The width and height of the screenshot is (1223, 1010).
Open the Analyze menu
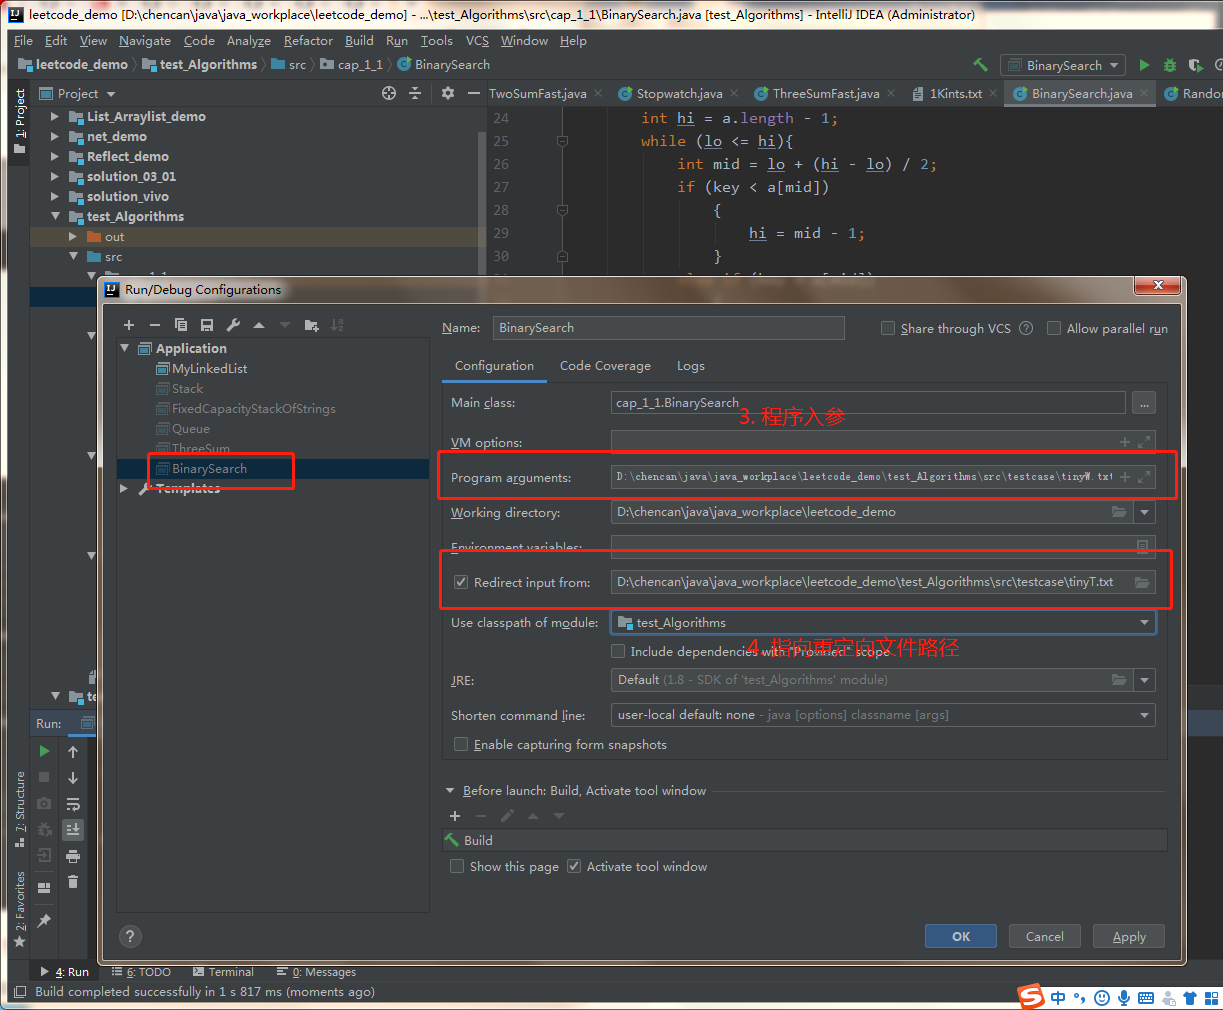[249, 41]
